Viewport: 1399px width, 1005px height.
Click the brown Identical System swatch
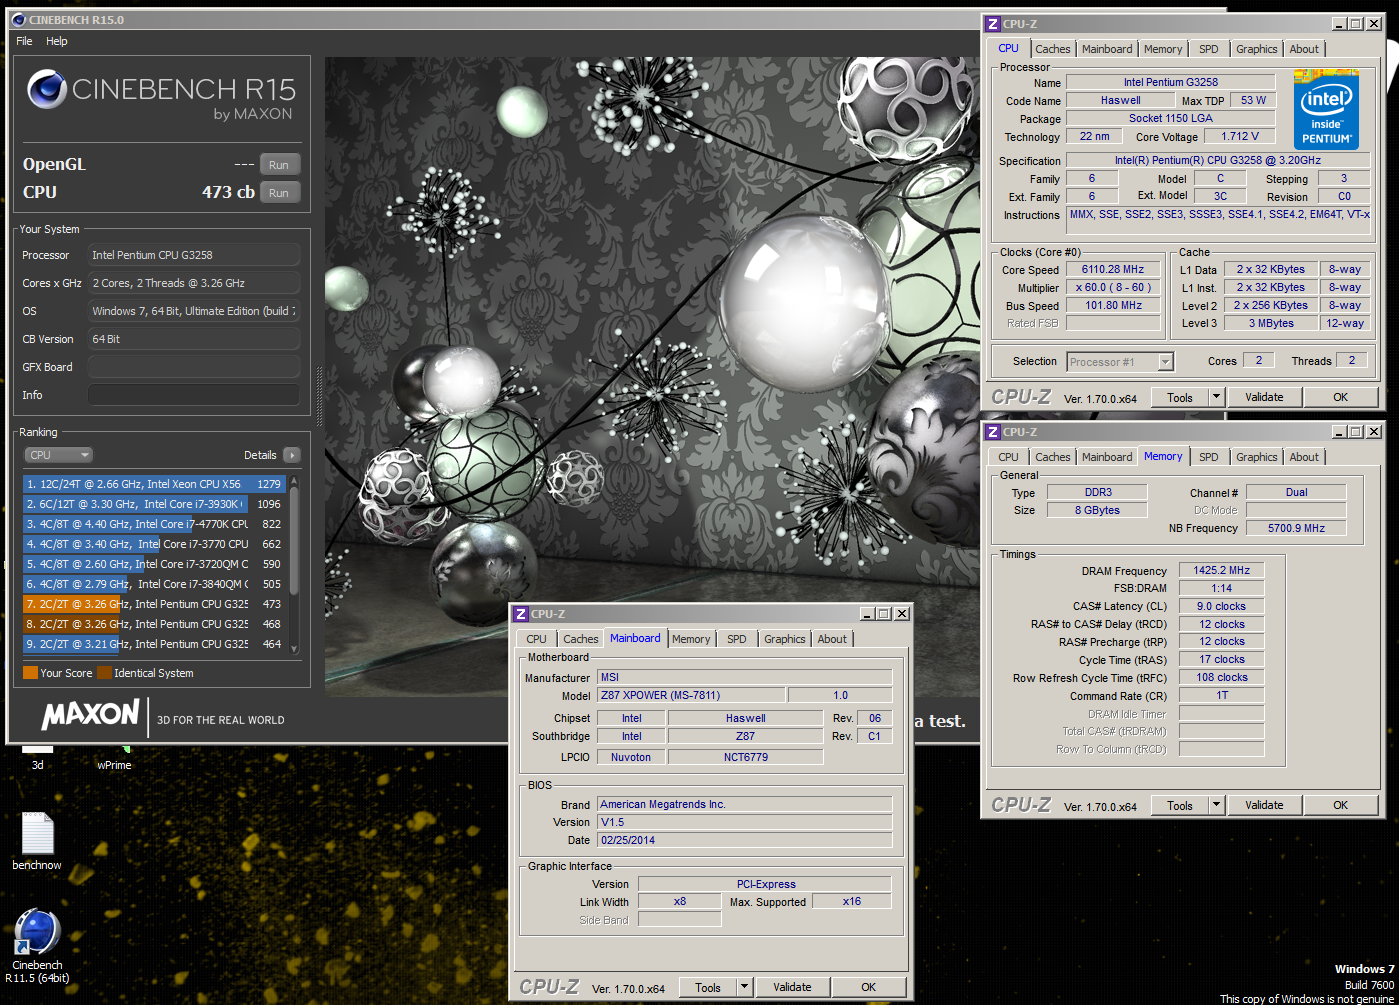(x=104, y=673)
